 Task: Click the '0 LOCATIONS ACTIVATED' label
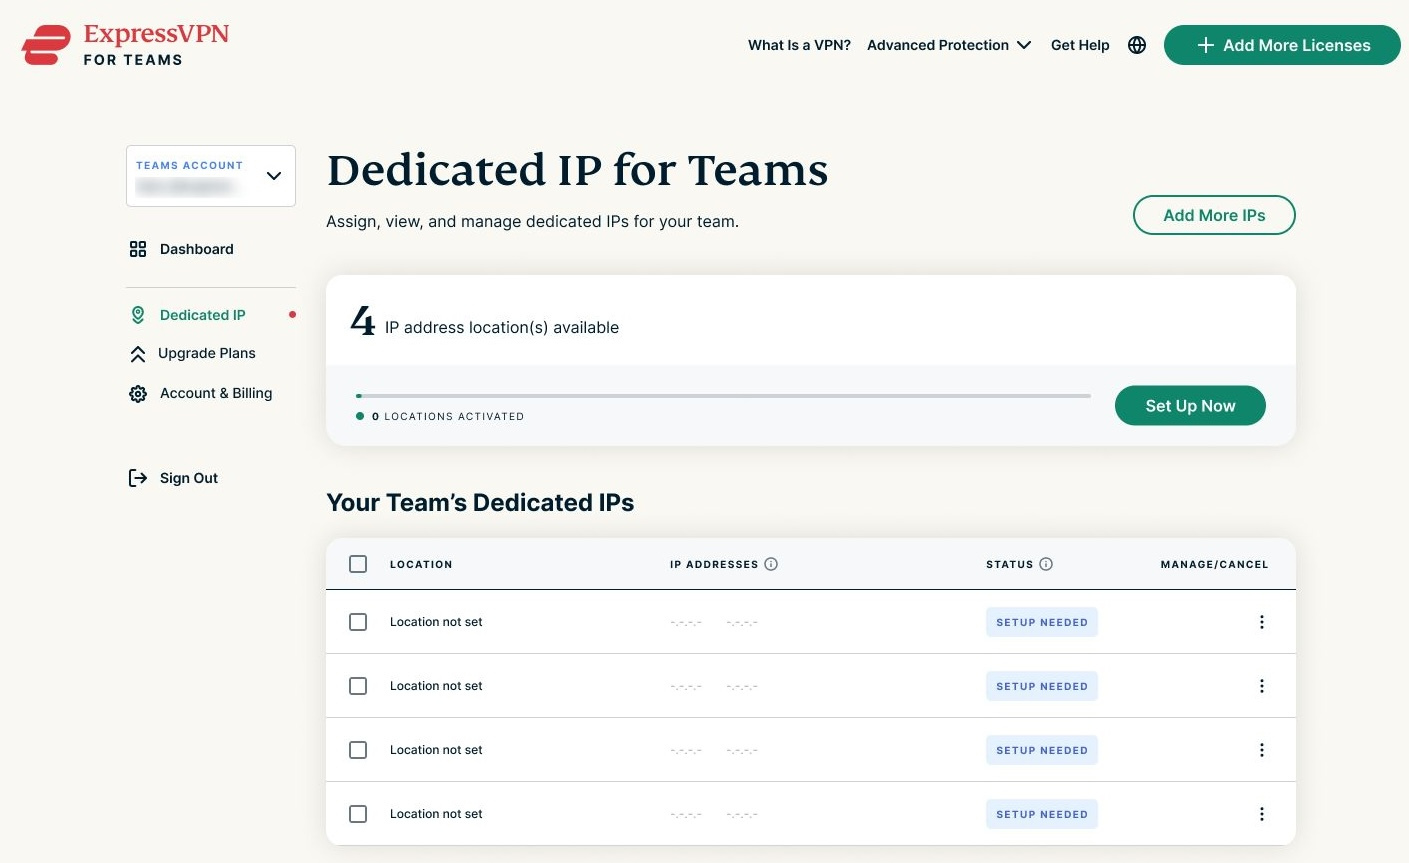point(448,416)
